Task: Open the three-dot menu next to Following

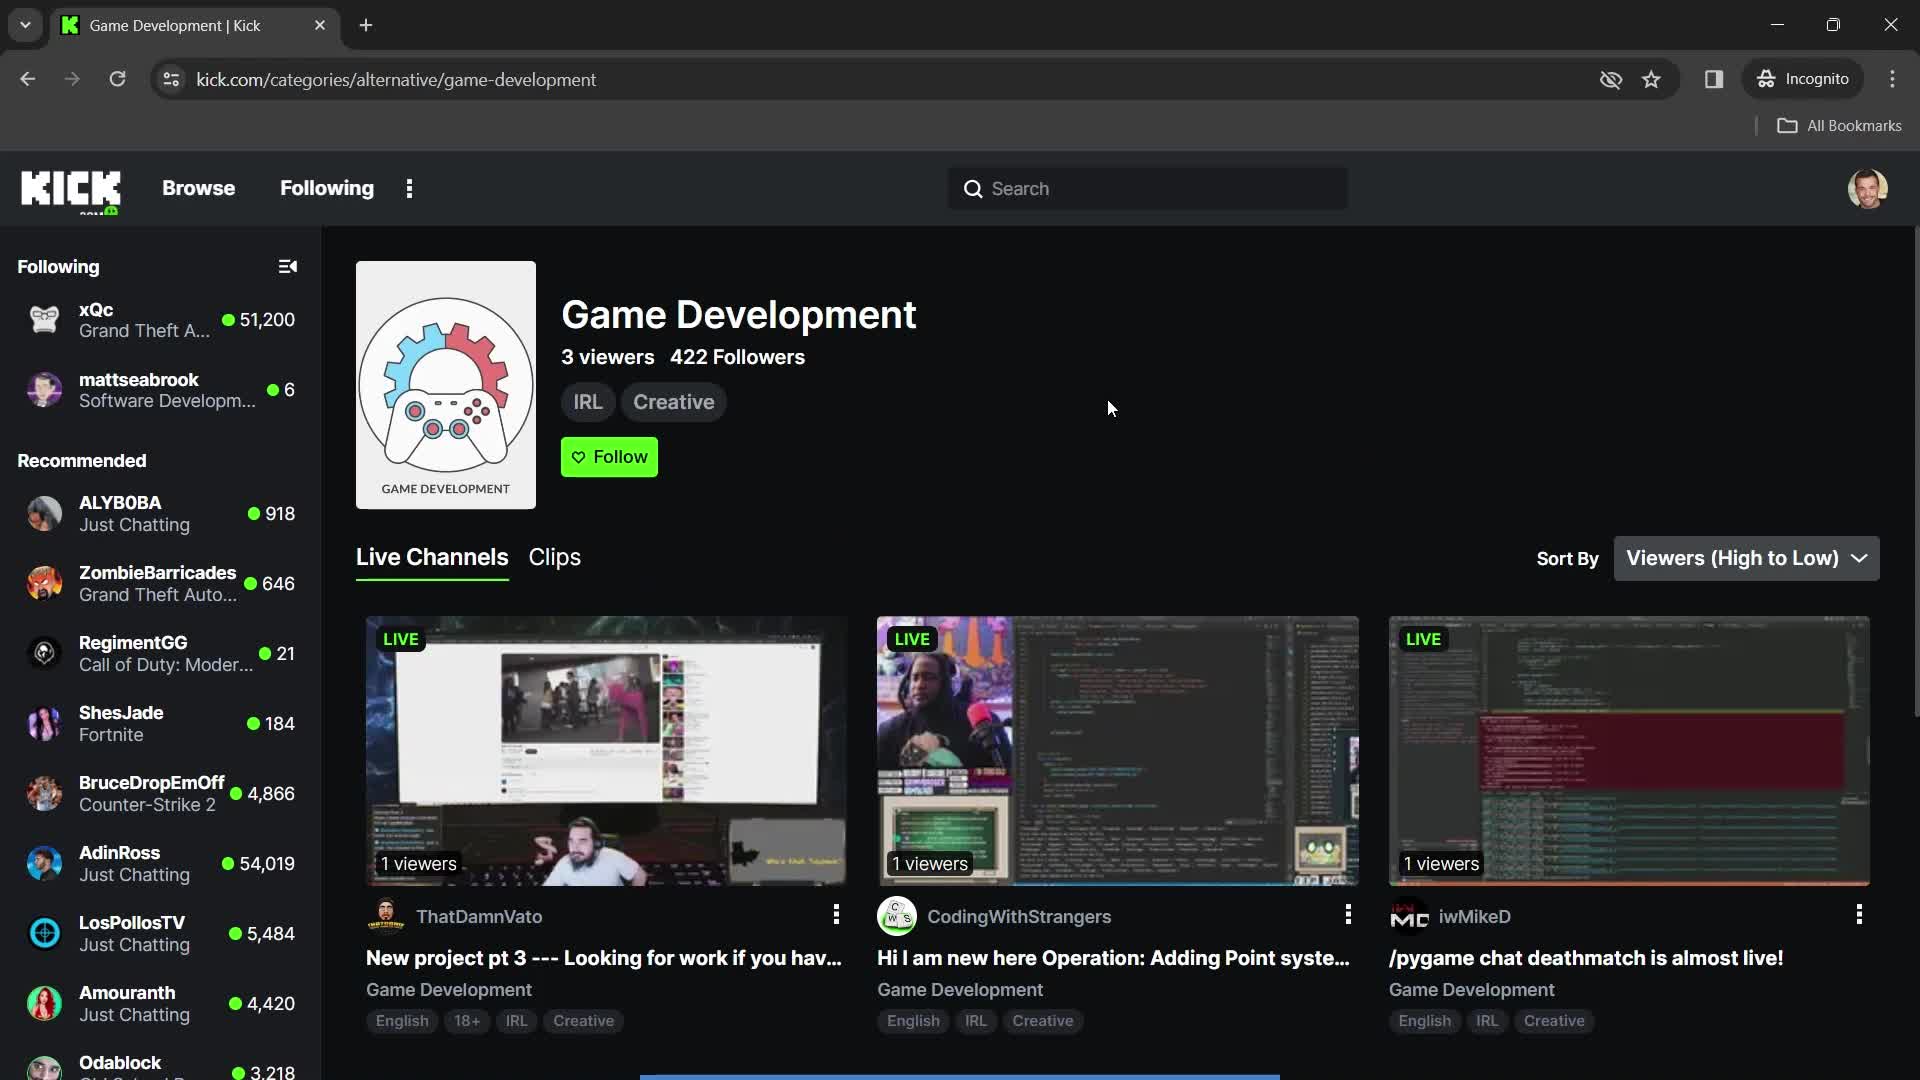Action: tap(409, 189)
